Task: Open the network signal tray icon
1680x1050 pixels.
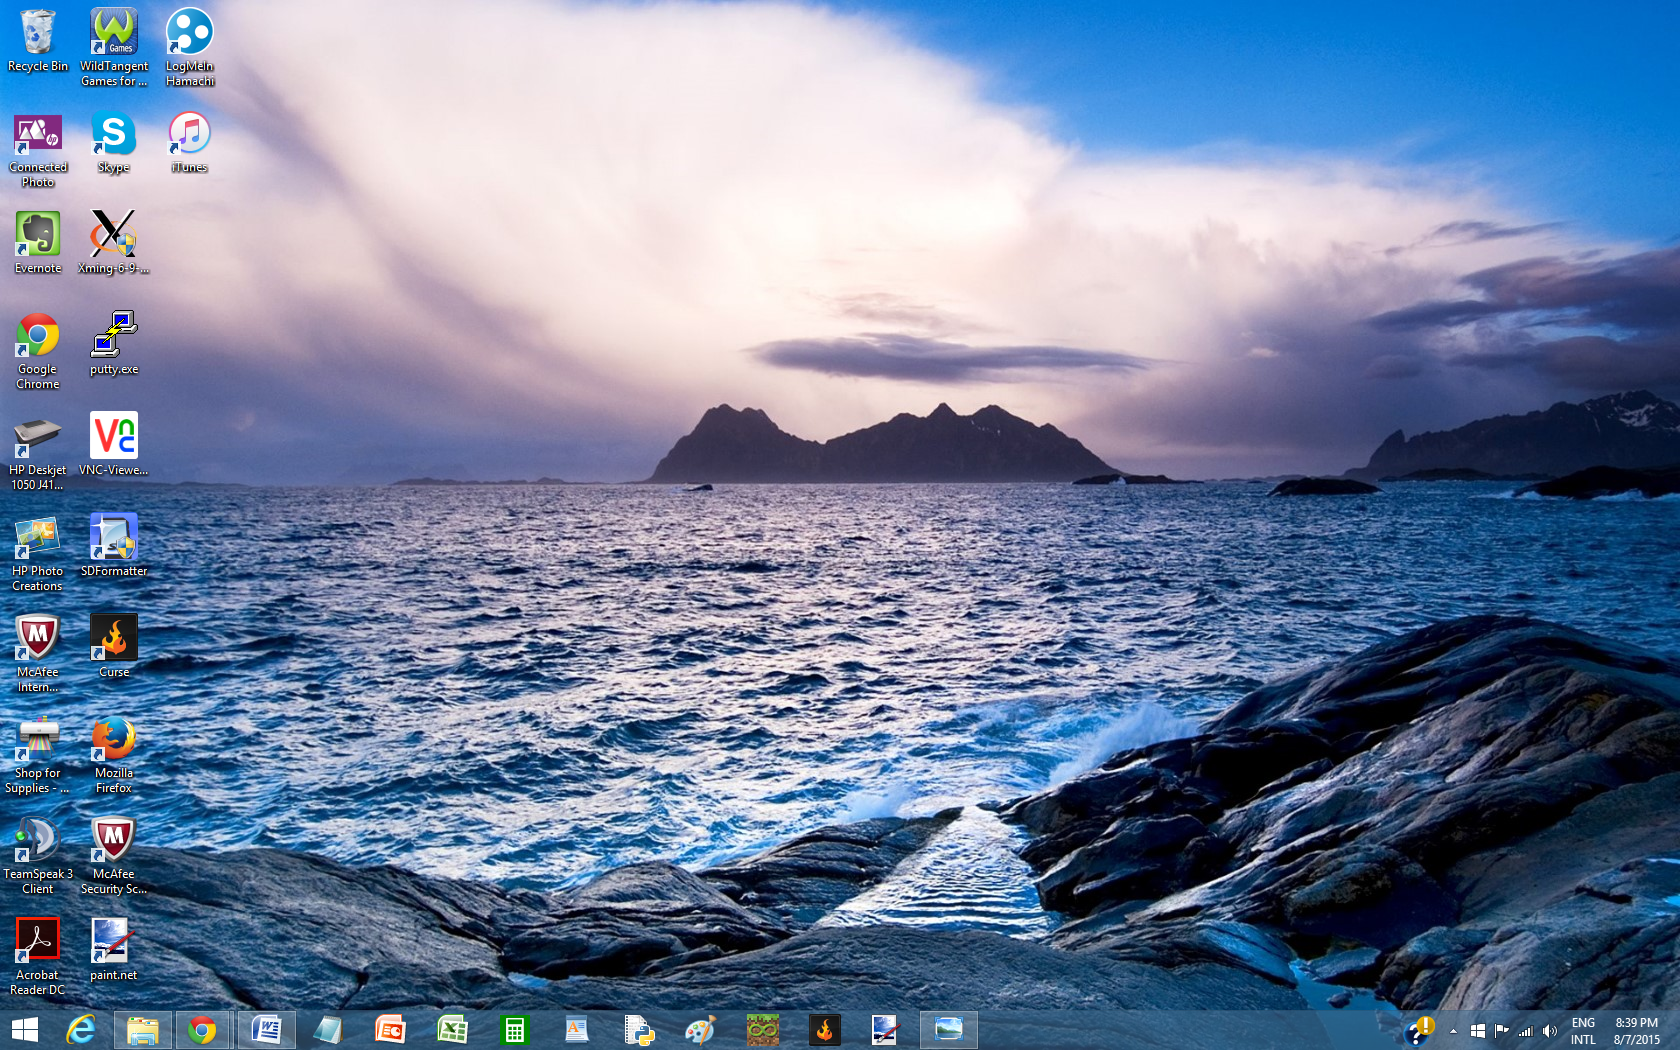Action: click(1525, 1031)
